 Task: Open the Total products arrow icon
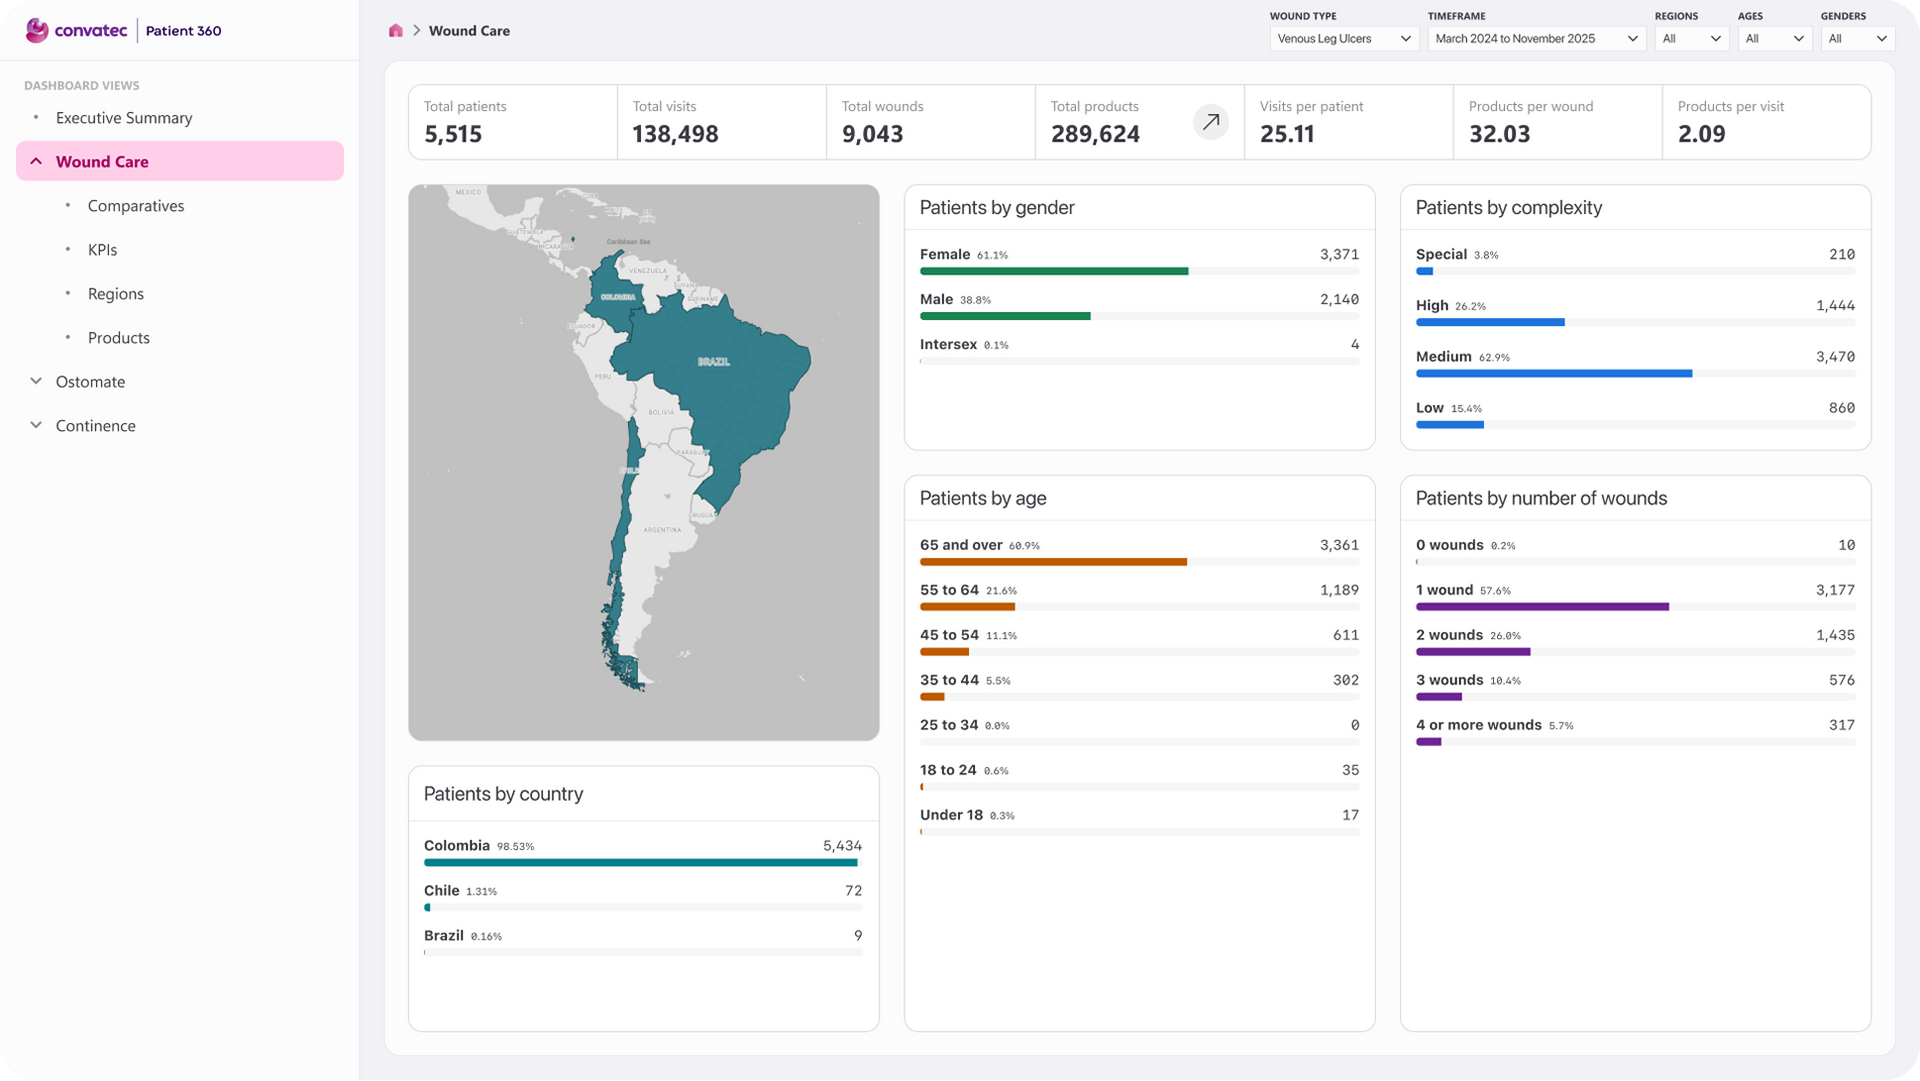[x=1210, y=122]
